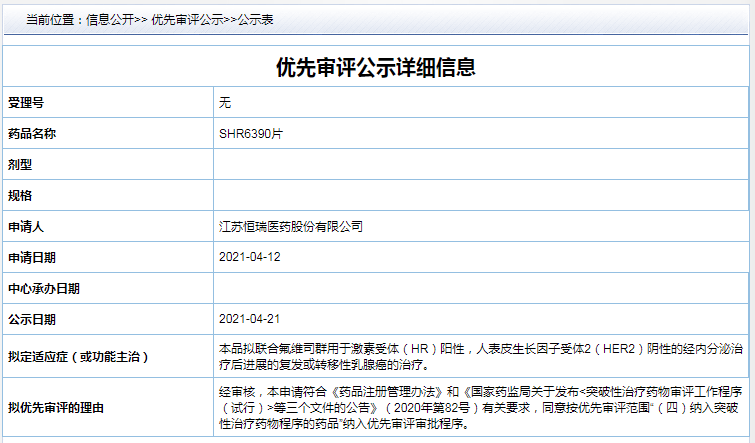Screen dimensions: 755x443
Task: Click the 优先审评公示详细信息 page title
Action: click(376, 67)
